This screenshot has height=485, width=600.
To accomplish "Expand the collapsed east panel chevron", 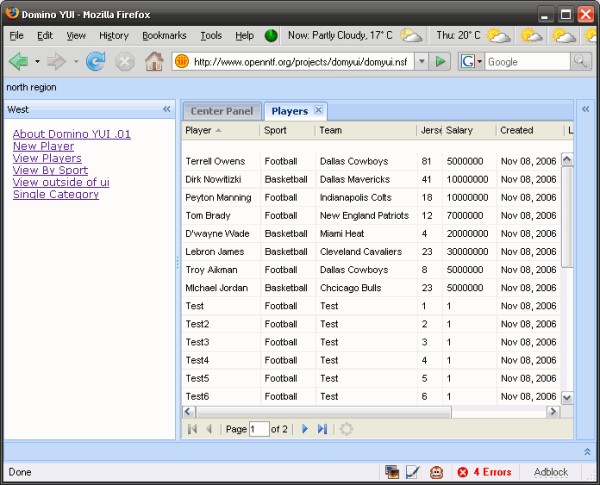I will pyautogui.click(x=585, y=109).
